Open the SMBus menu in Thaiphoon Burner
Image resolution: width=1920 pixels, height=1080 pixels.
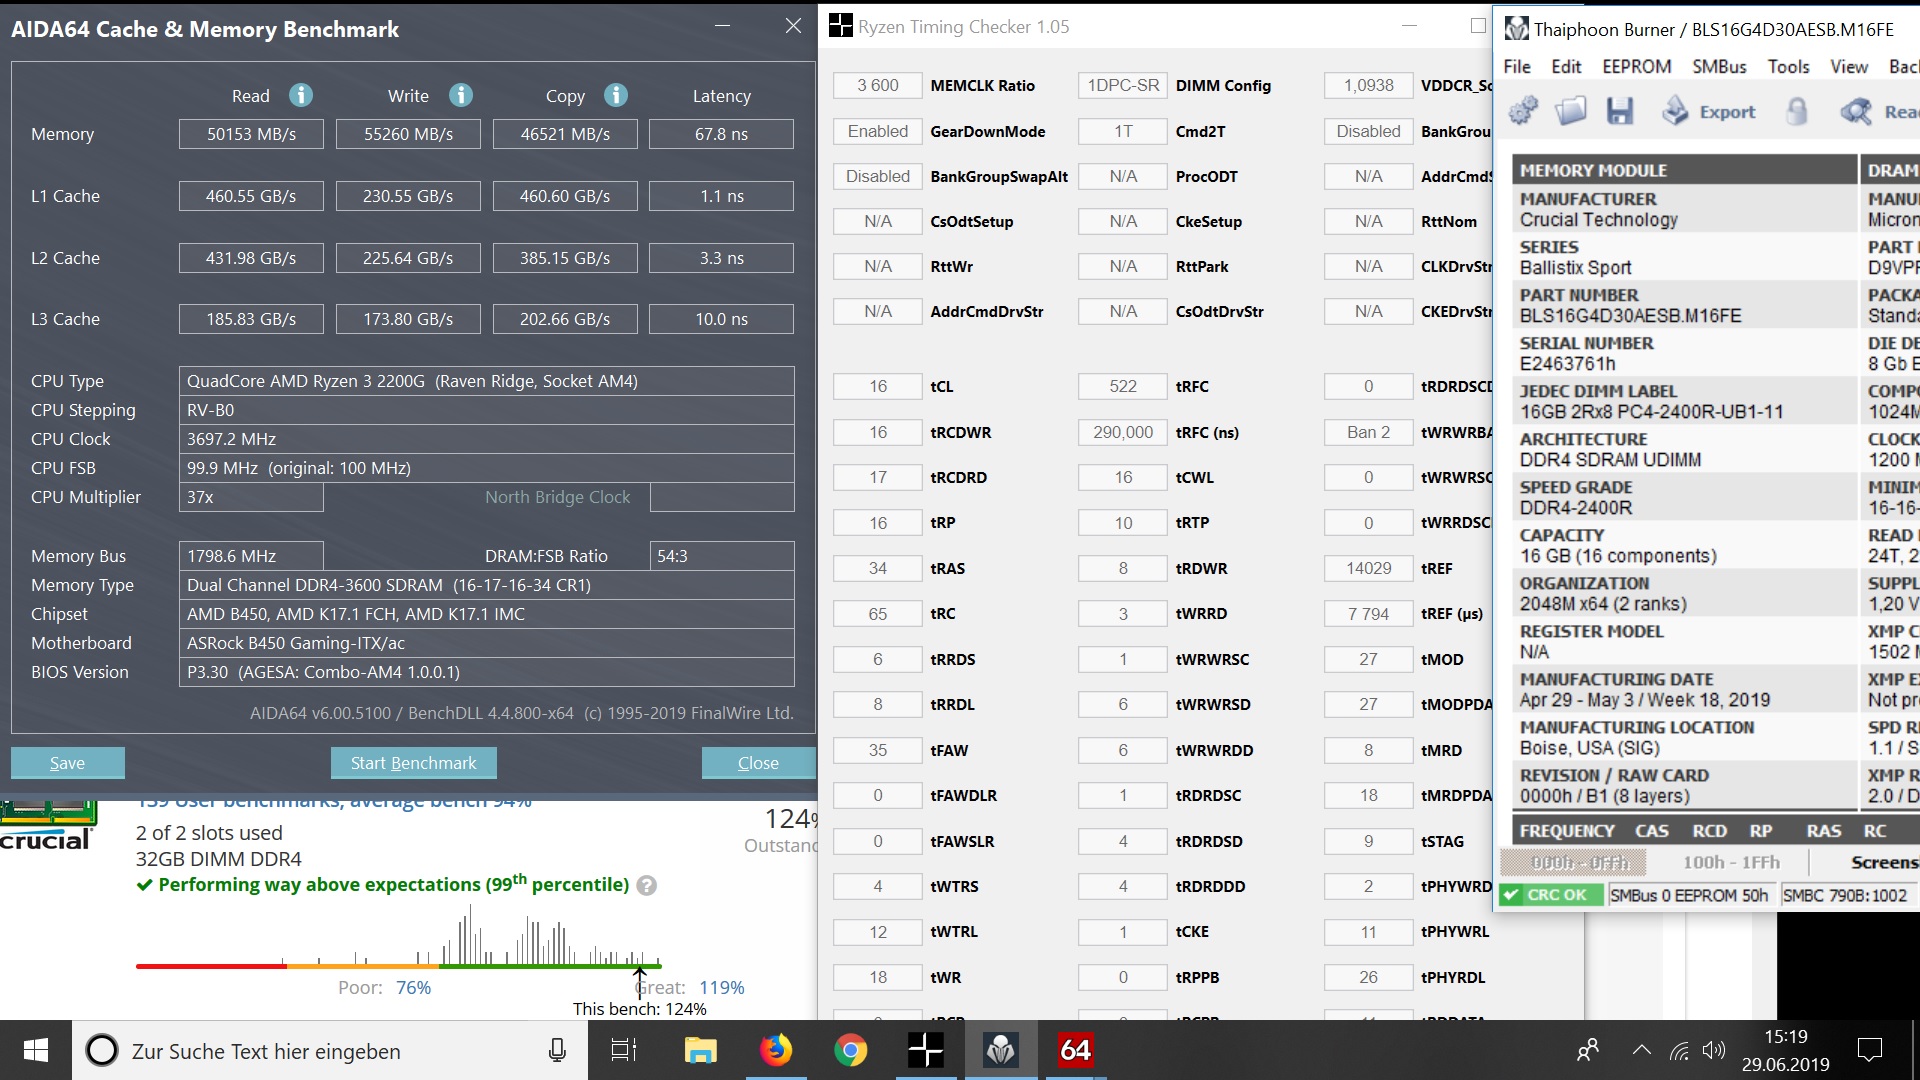(1719, 67)
